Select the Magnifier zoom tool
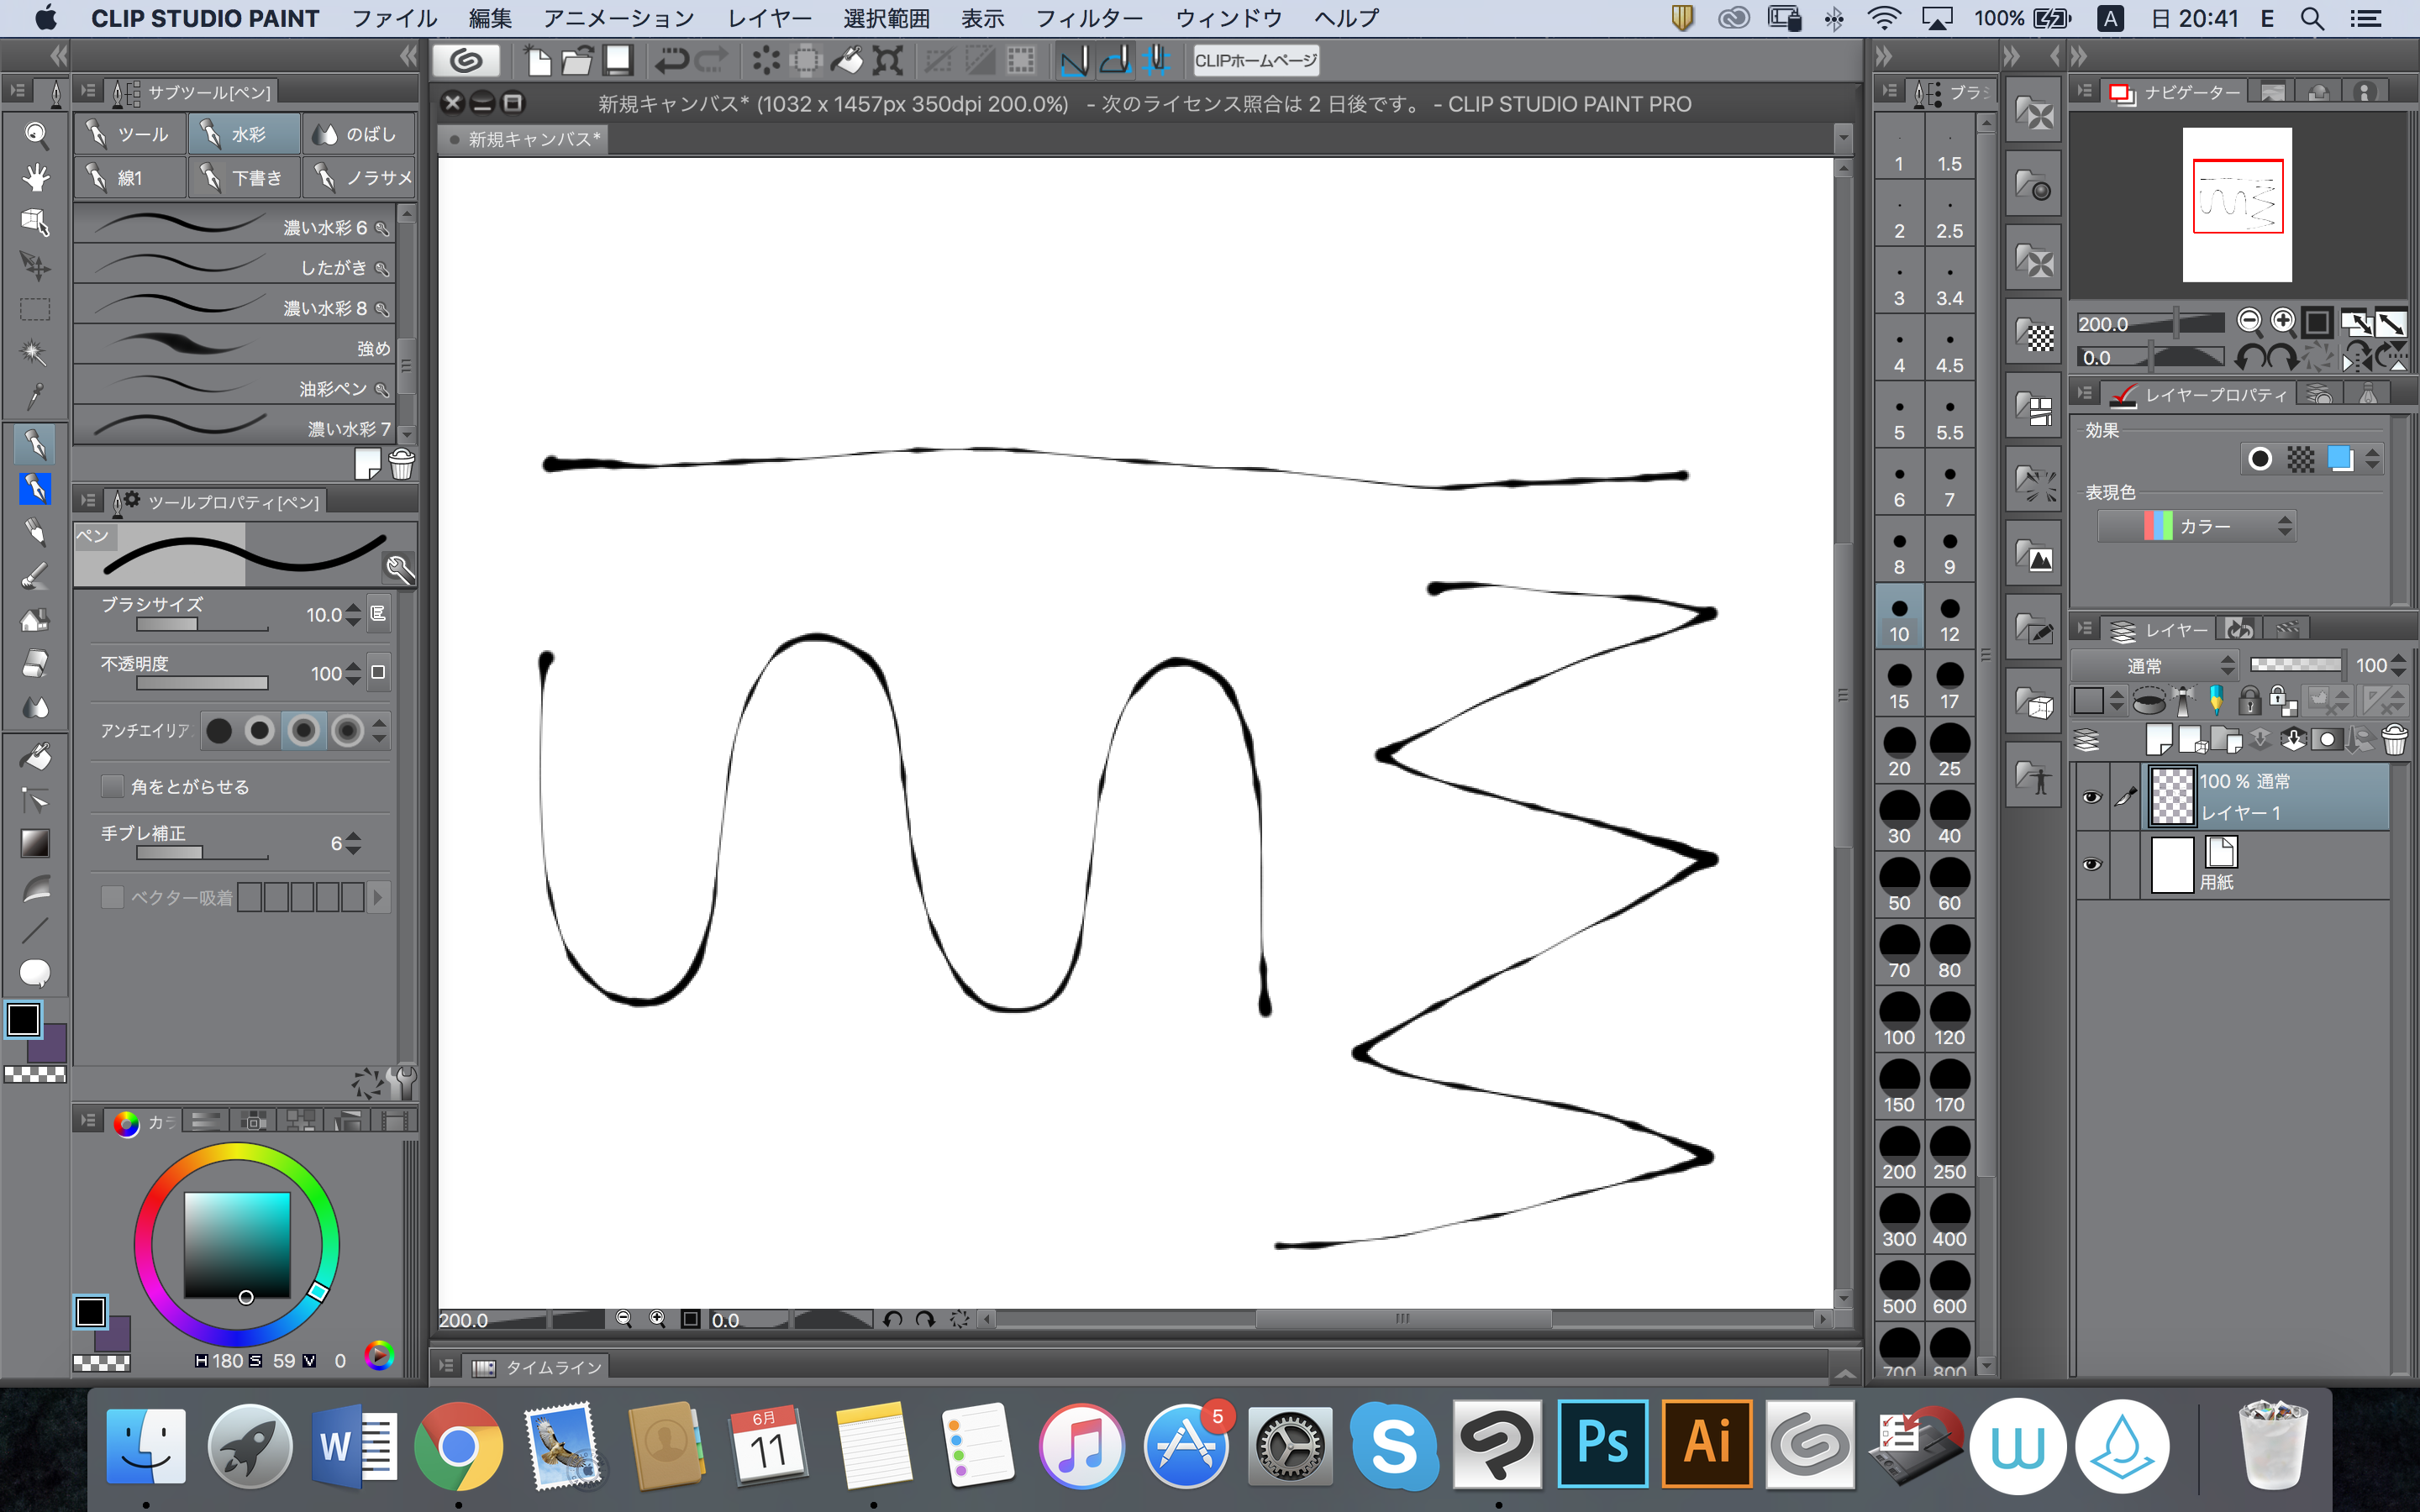The image size is (2420, 1512). [35, 134]
